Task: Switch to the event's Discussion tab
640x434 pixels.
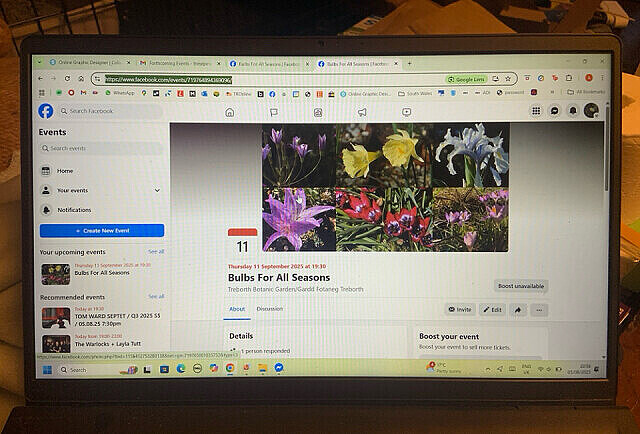Action: click(x=270, y=309)
